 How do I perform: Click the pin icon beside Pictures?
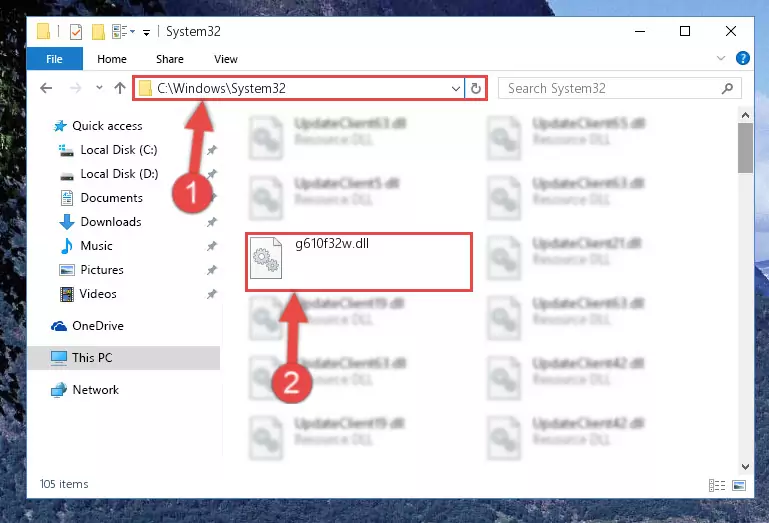click(212, 270)
